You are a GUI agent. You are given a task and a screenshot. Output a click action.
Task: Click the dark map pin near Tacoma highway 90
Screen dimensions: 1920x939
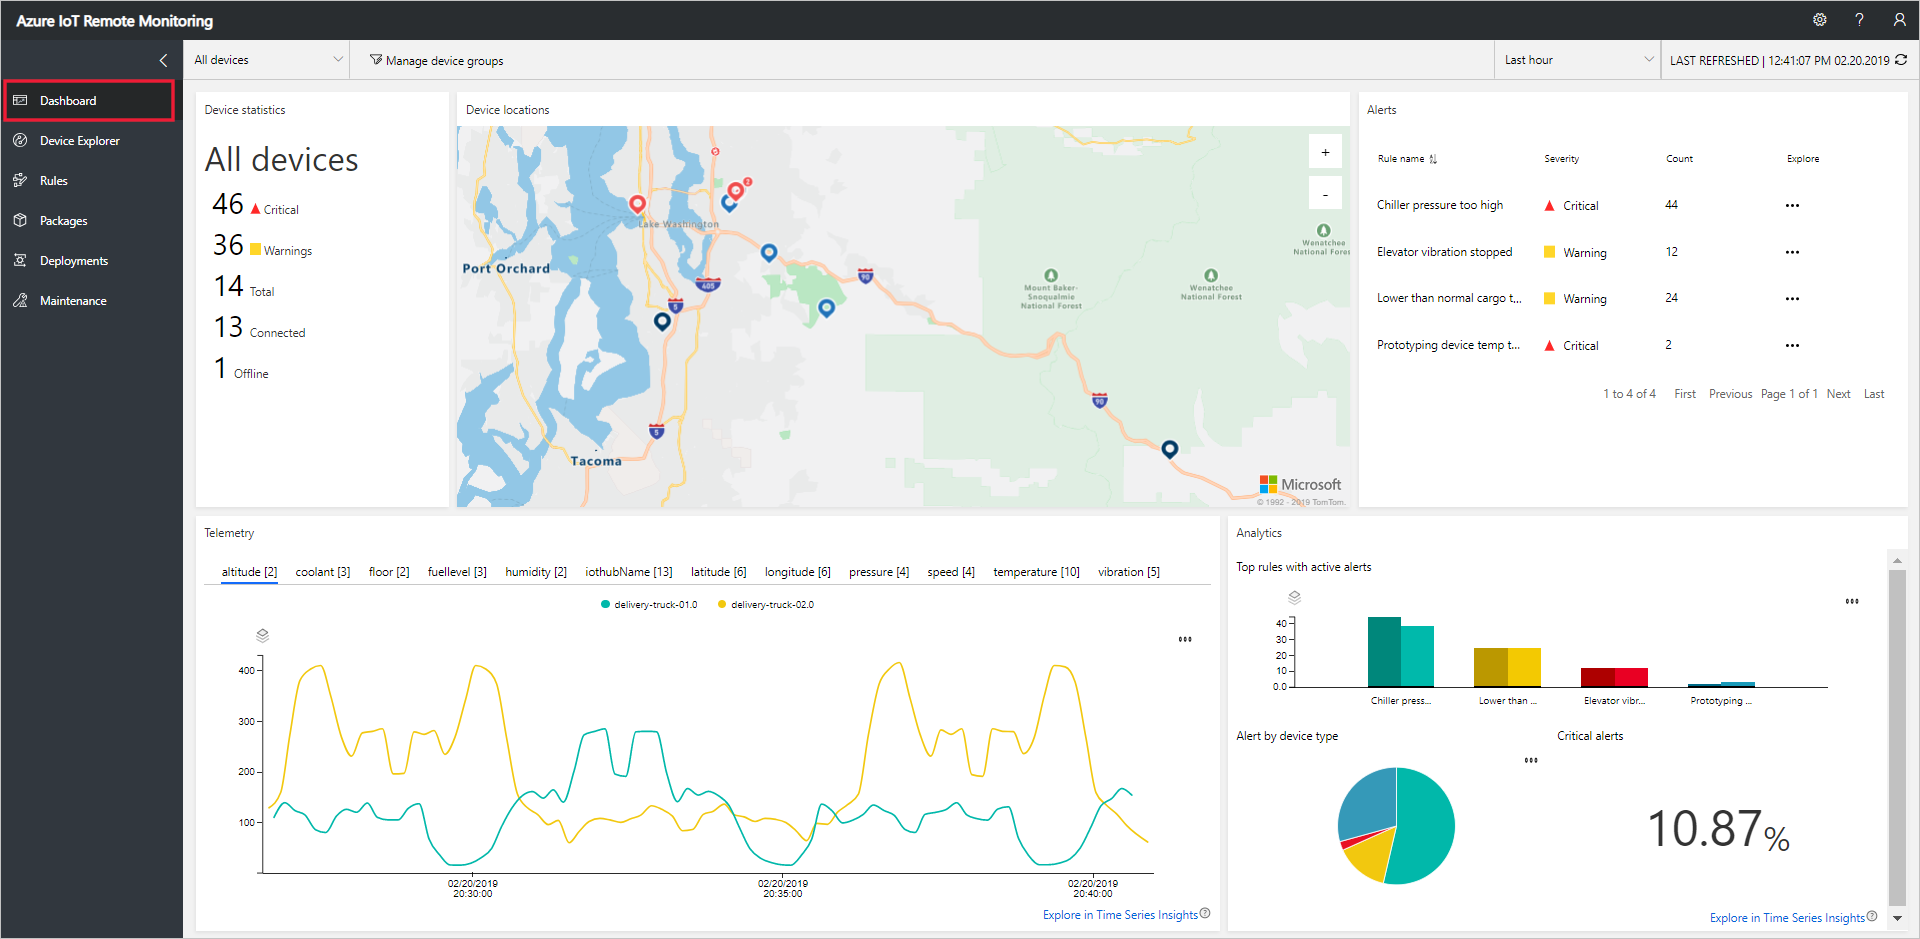point(1169,449)
